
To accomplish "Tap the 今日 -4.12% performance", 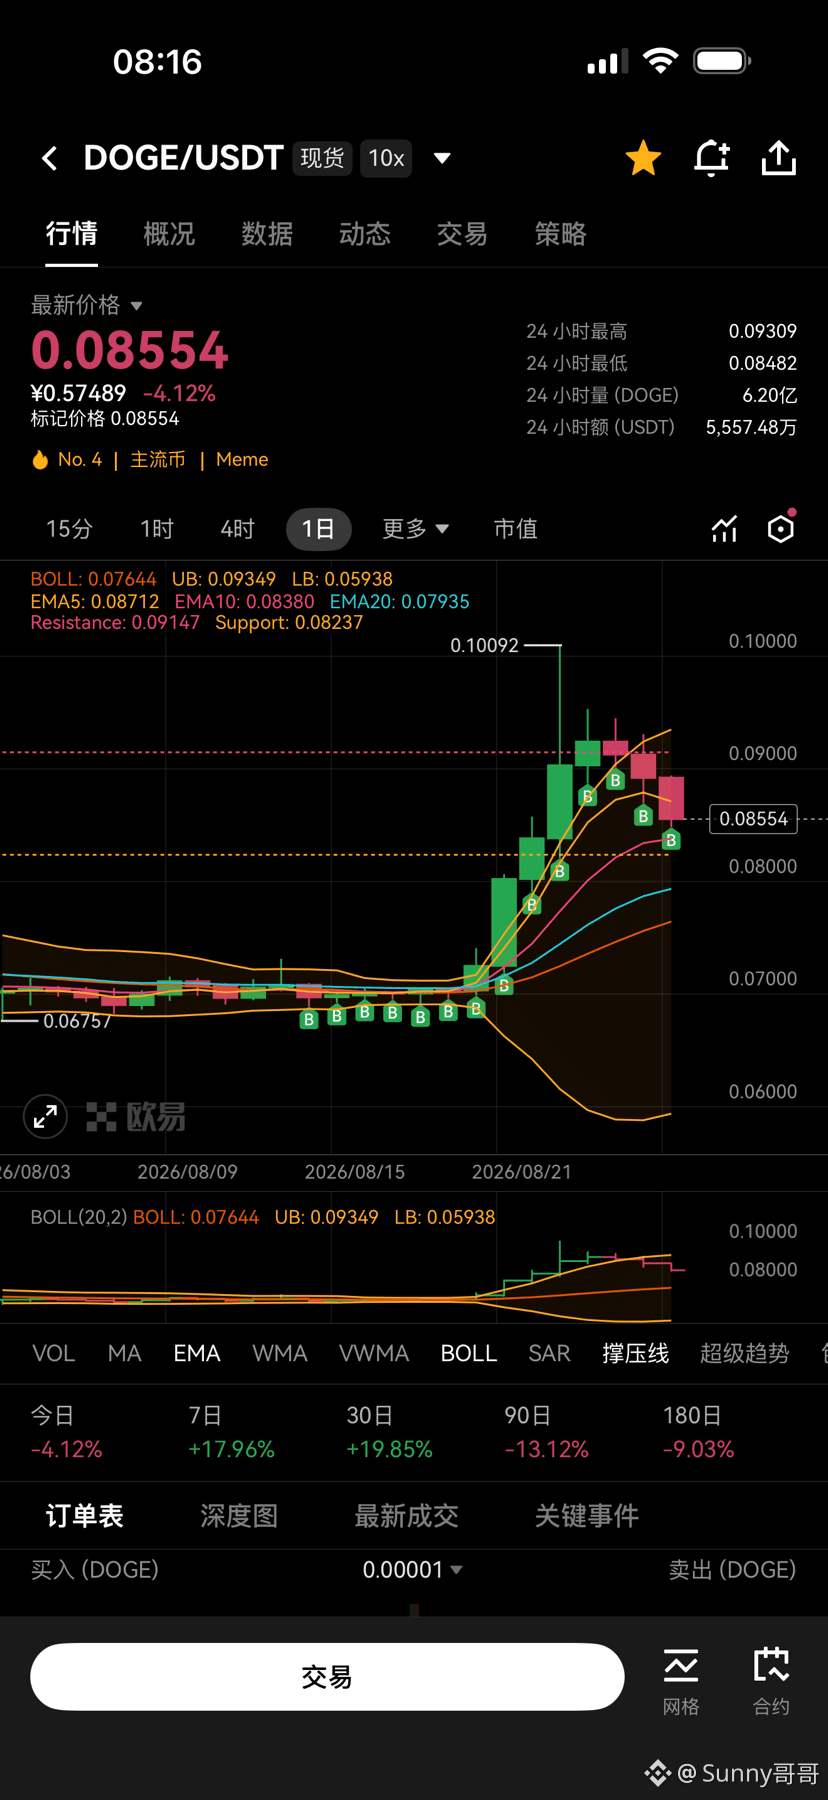I will [66, 1433].
